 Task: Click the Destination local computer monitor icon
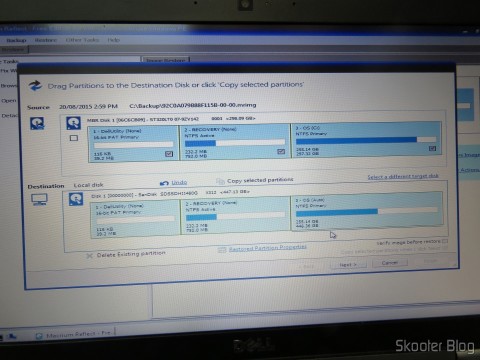tap(39, 199)
